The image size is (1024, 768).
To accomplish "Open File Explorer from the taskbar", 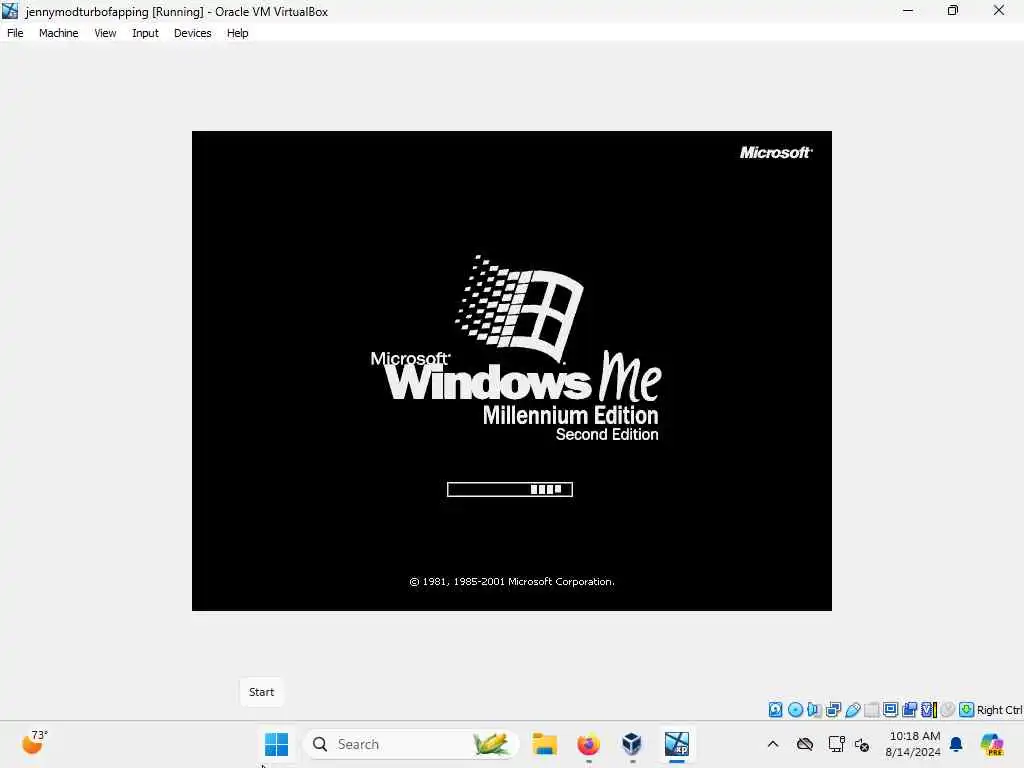I will (544, 744).
